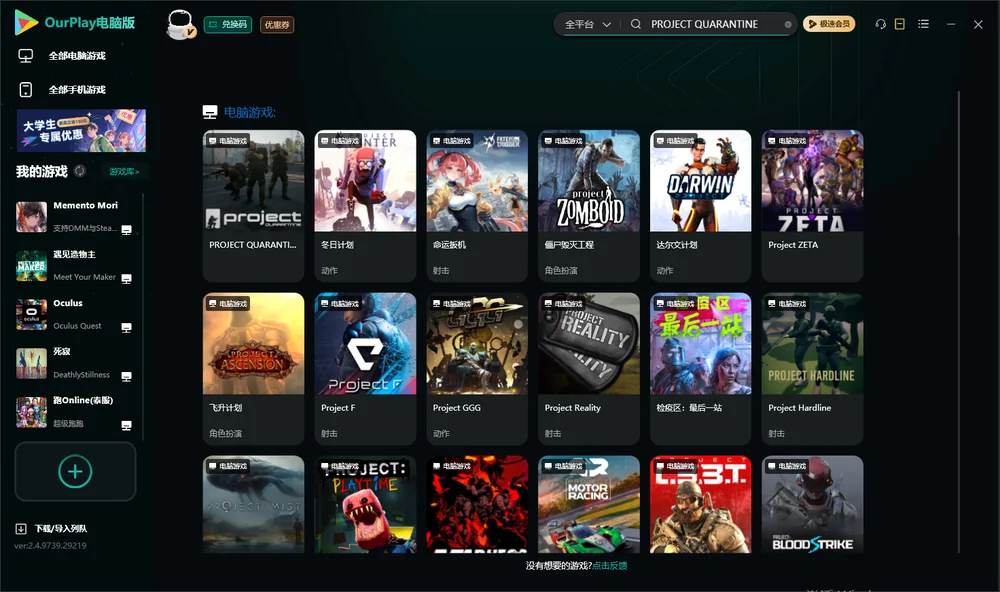
Task: Open the Project Hardline game card
Action: click(812, 368)
